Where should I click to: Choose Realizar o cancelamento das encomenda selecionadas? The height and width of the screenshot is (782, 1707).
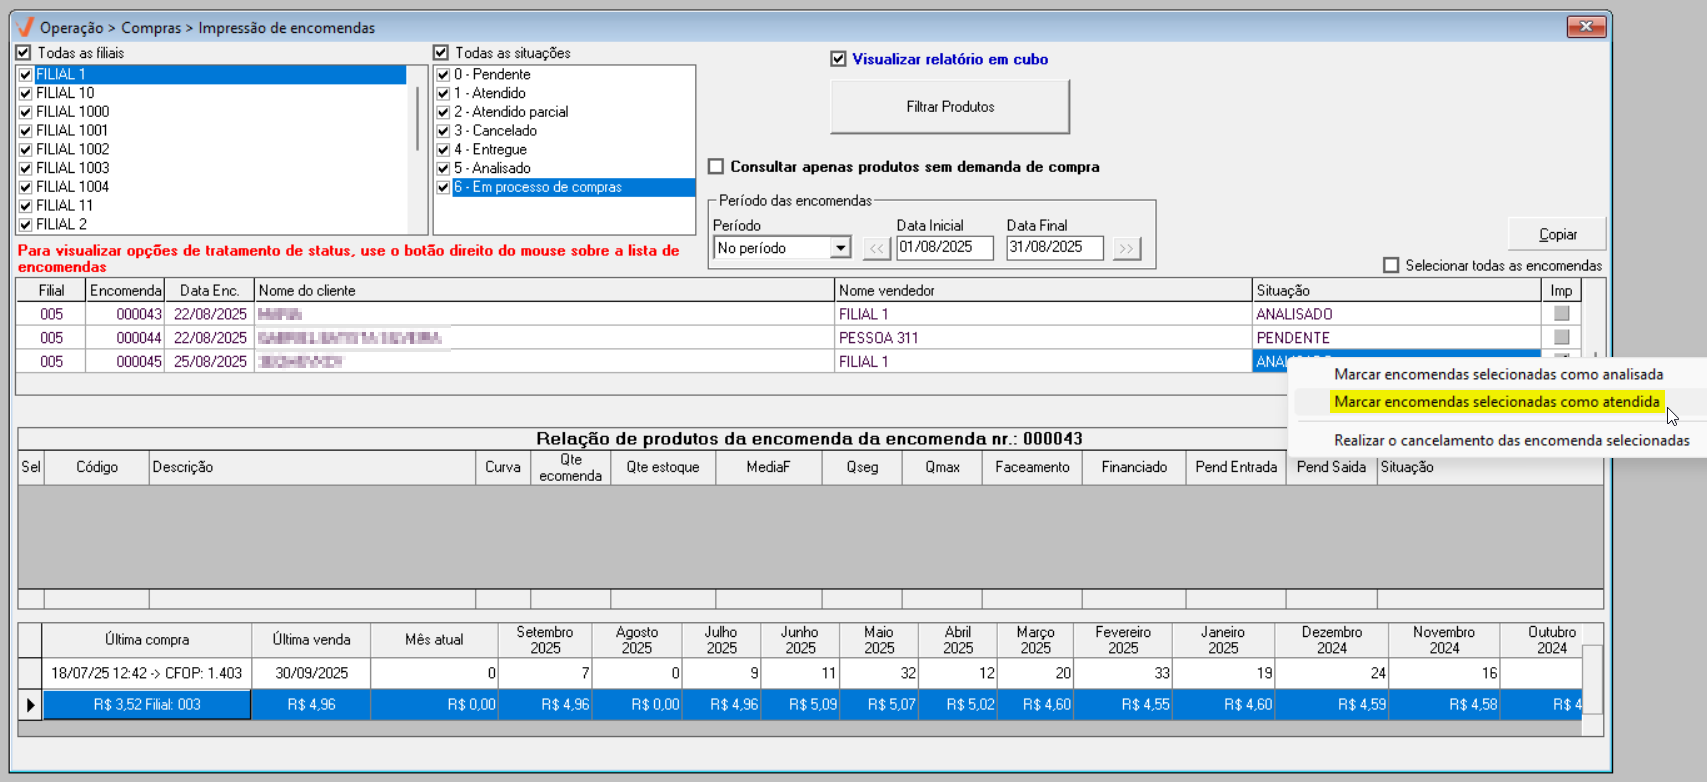(1511, 441)
